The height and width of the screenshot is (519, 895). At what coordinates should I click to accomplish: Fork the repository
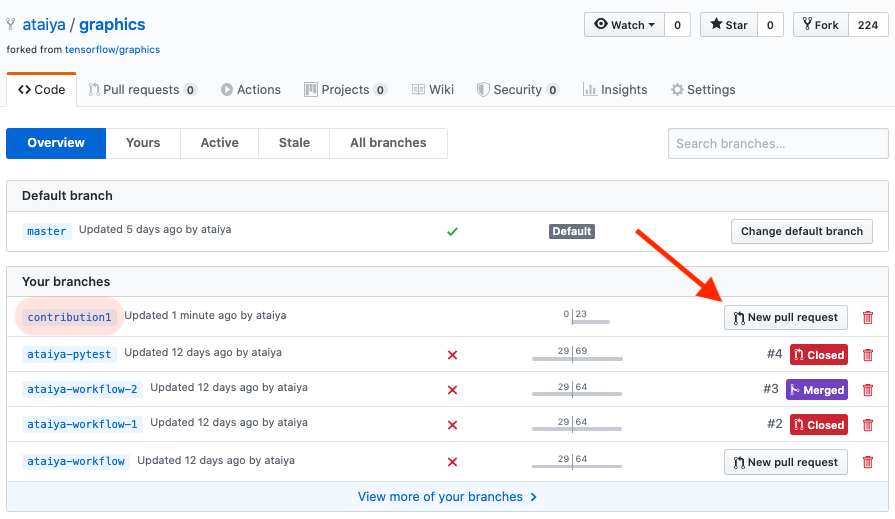[821, 25]
